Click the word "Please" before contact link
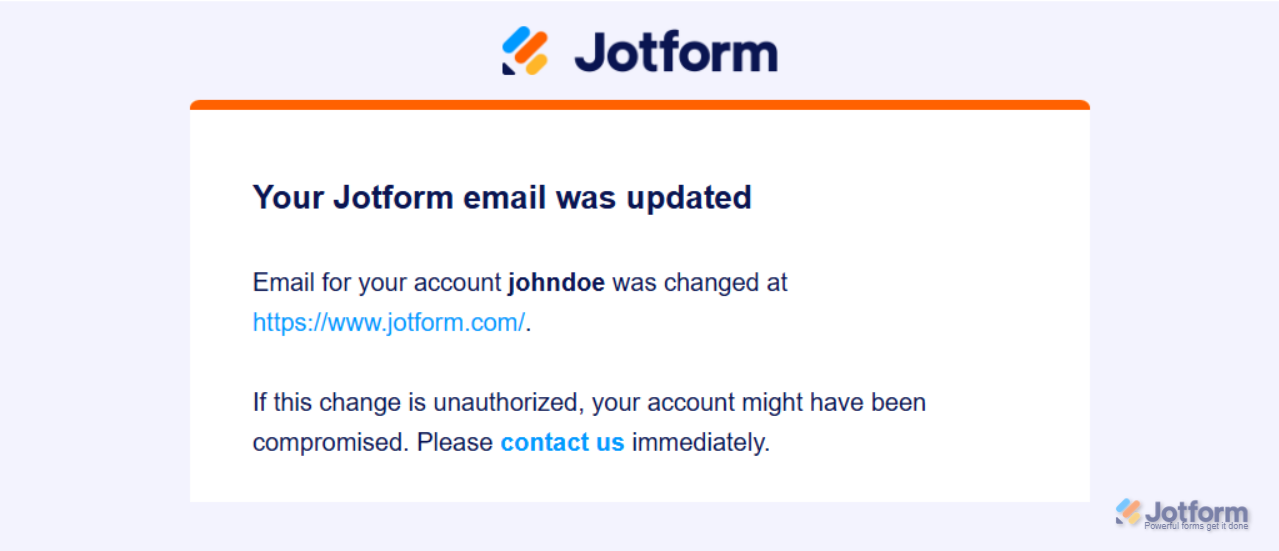Image resolution: width=1279 pixels, height=551 pixels. click(x=455, y=442)
